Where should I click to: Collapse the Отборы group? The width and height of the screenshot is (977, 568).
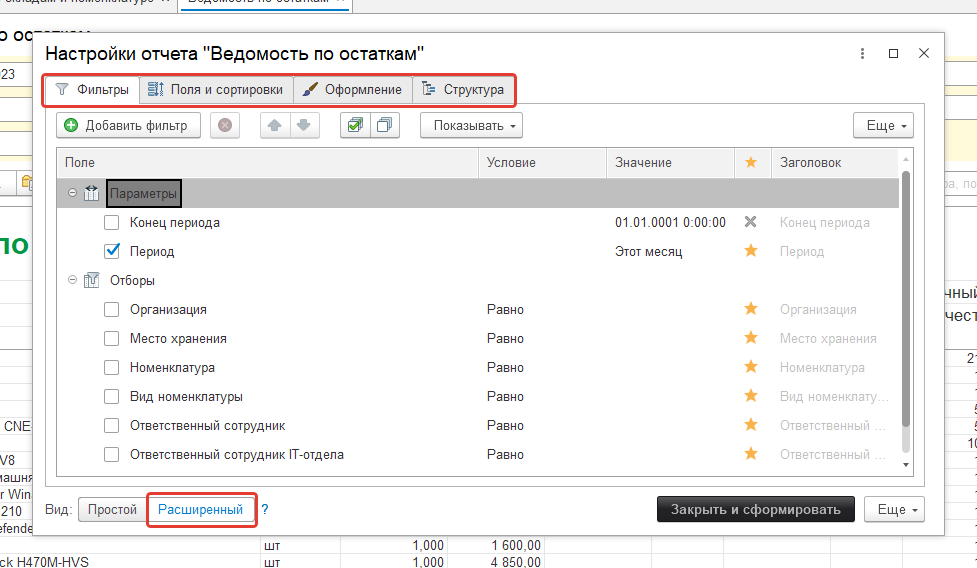click(x=72, y=280)
